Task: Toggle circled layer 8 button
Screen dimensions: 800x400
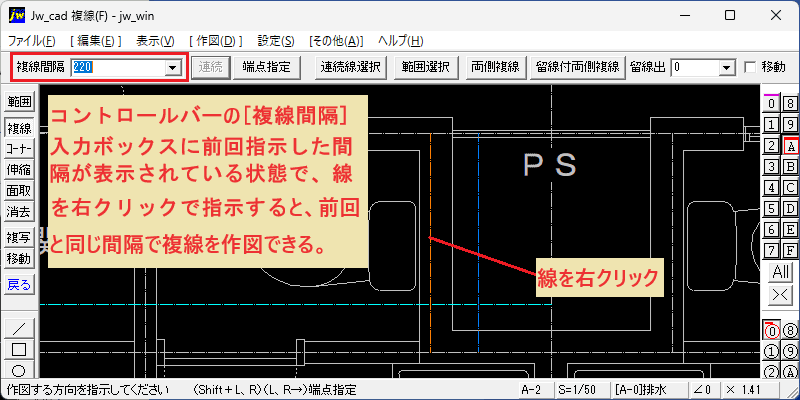Action: click(x=790, y=331)
